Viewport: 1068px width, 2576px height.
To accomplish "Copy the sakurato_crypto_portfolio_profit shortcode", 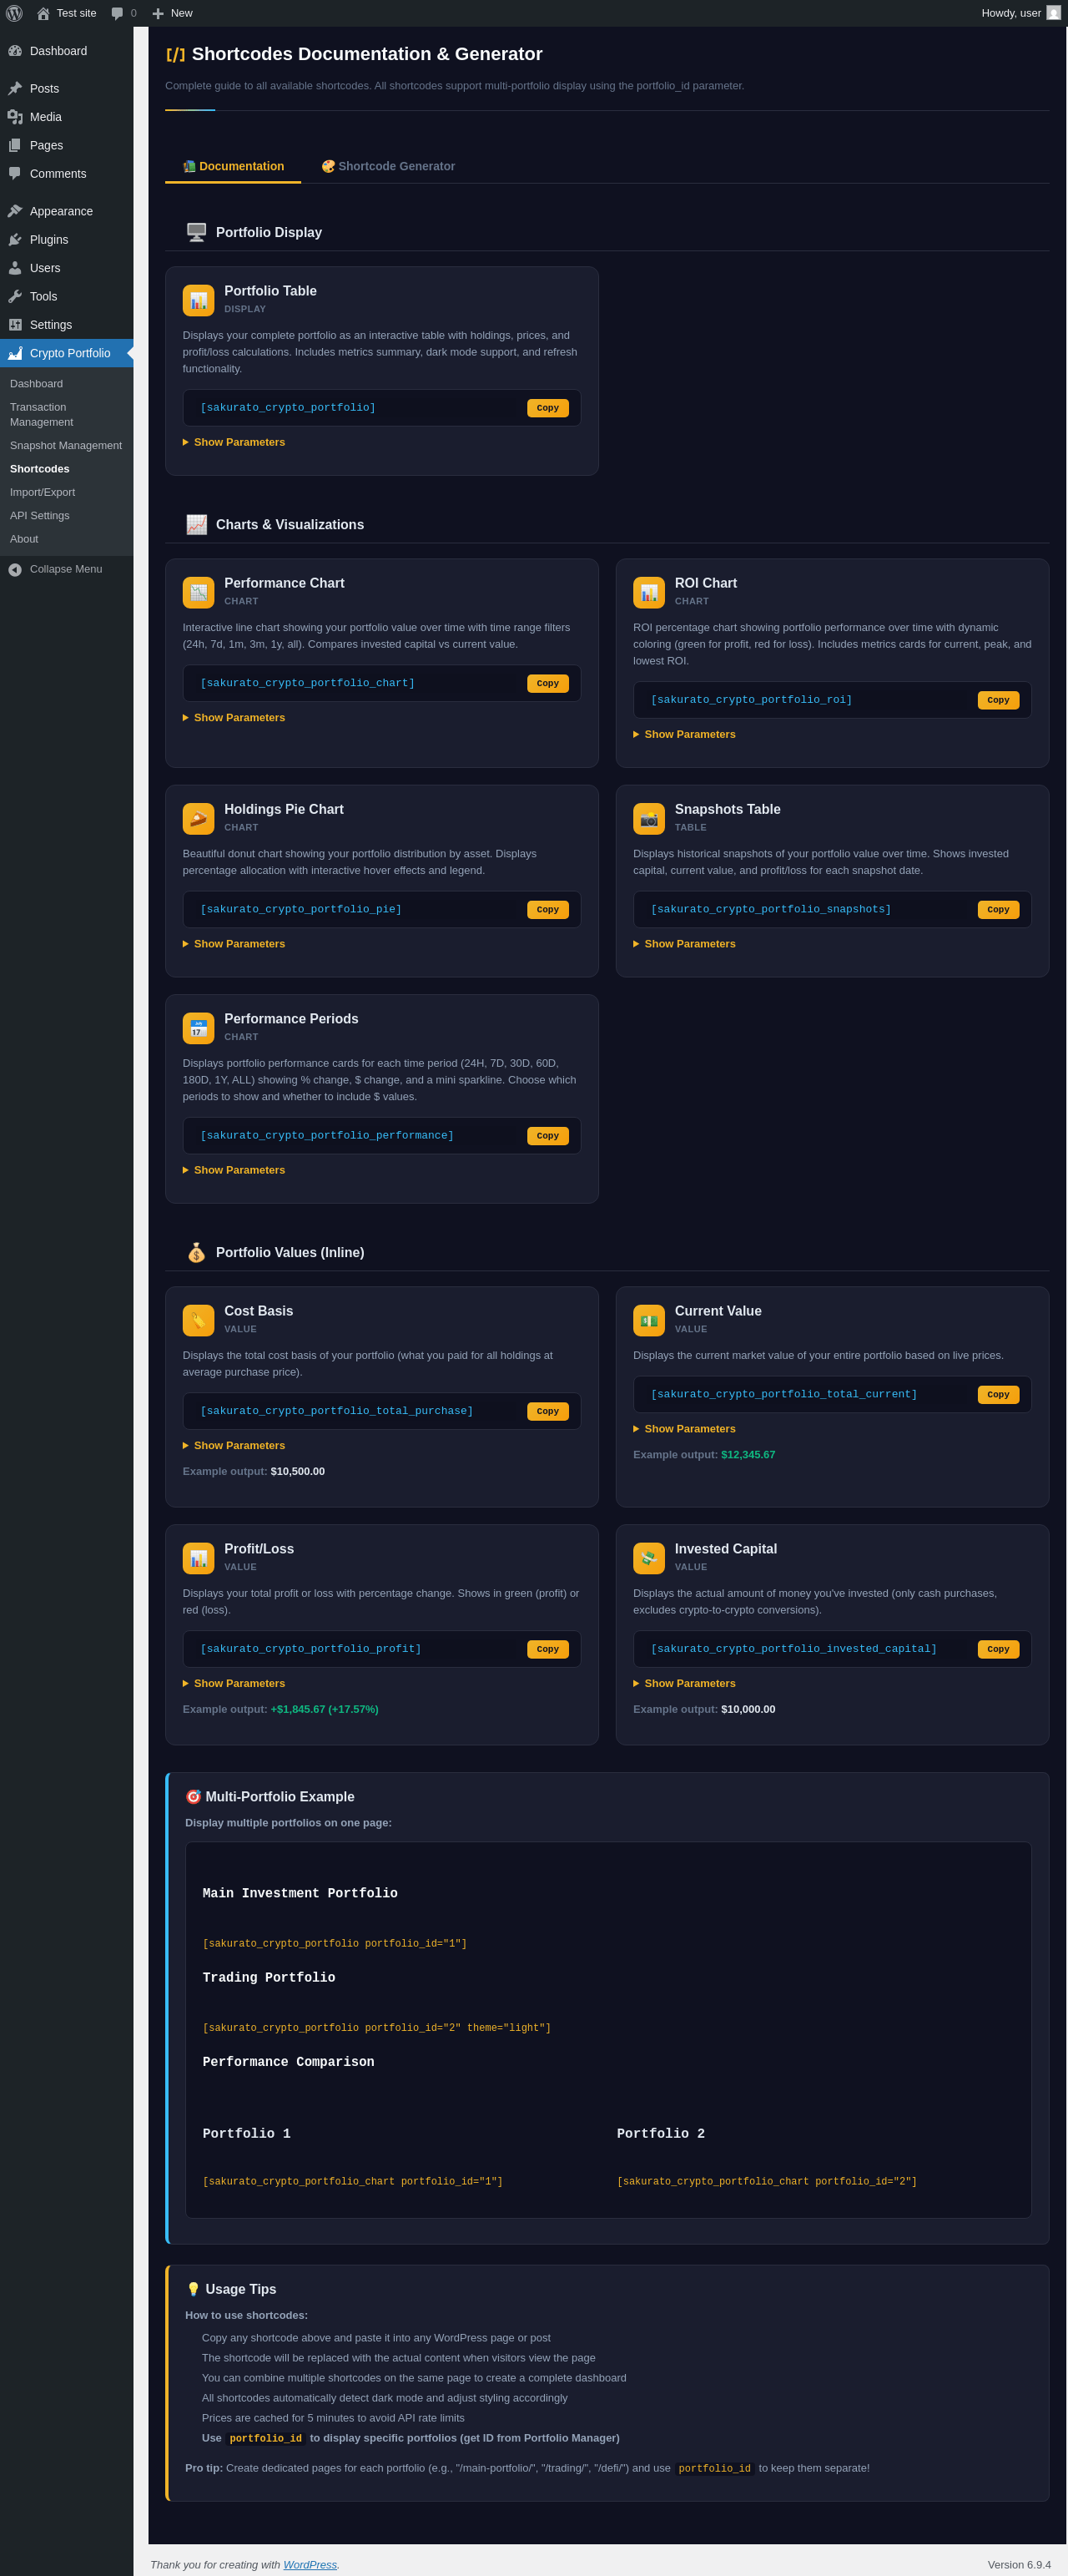I will (548, 1649).
